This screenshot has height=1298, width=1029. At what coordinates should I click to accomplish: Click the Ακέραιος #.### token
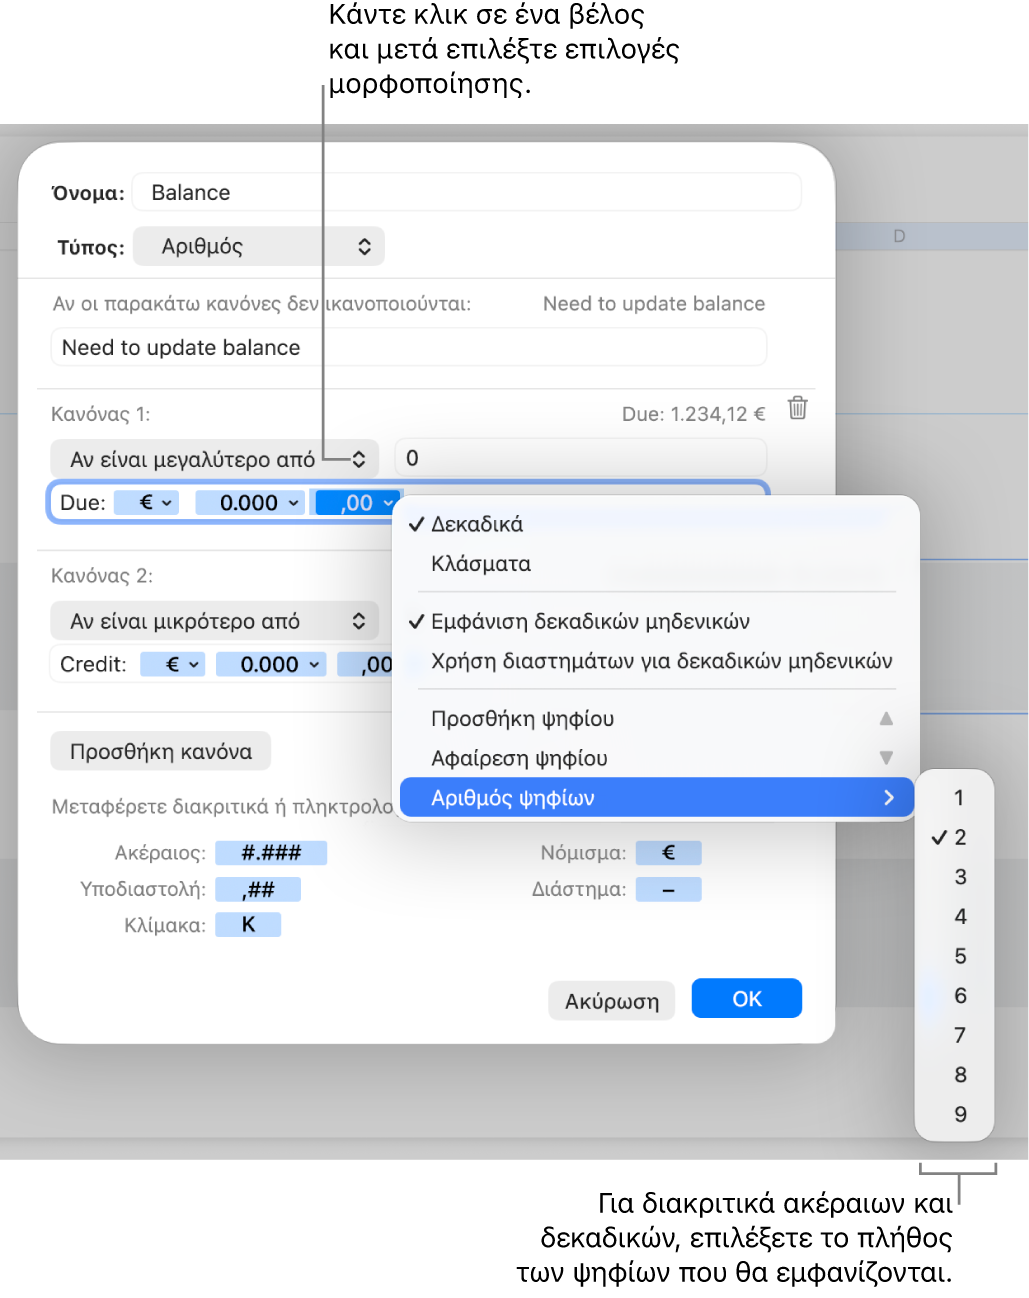271,853
